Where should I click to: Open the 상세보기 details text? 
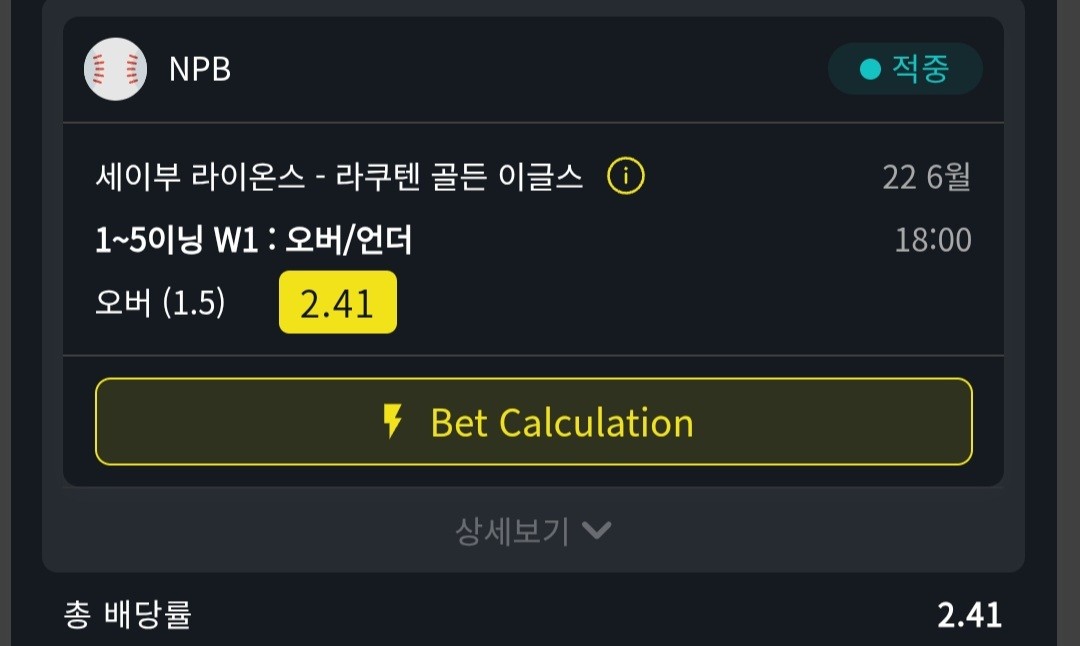(512, 531)
